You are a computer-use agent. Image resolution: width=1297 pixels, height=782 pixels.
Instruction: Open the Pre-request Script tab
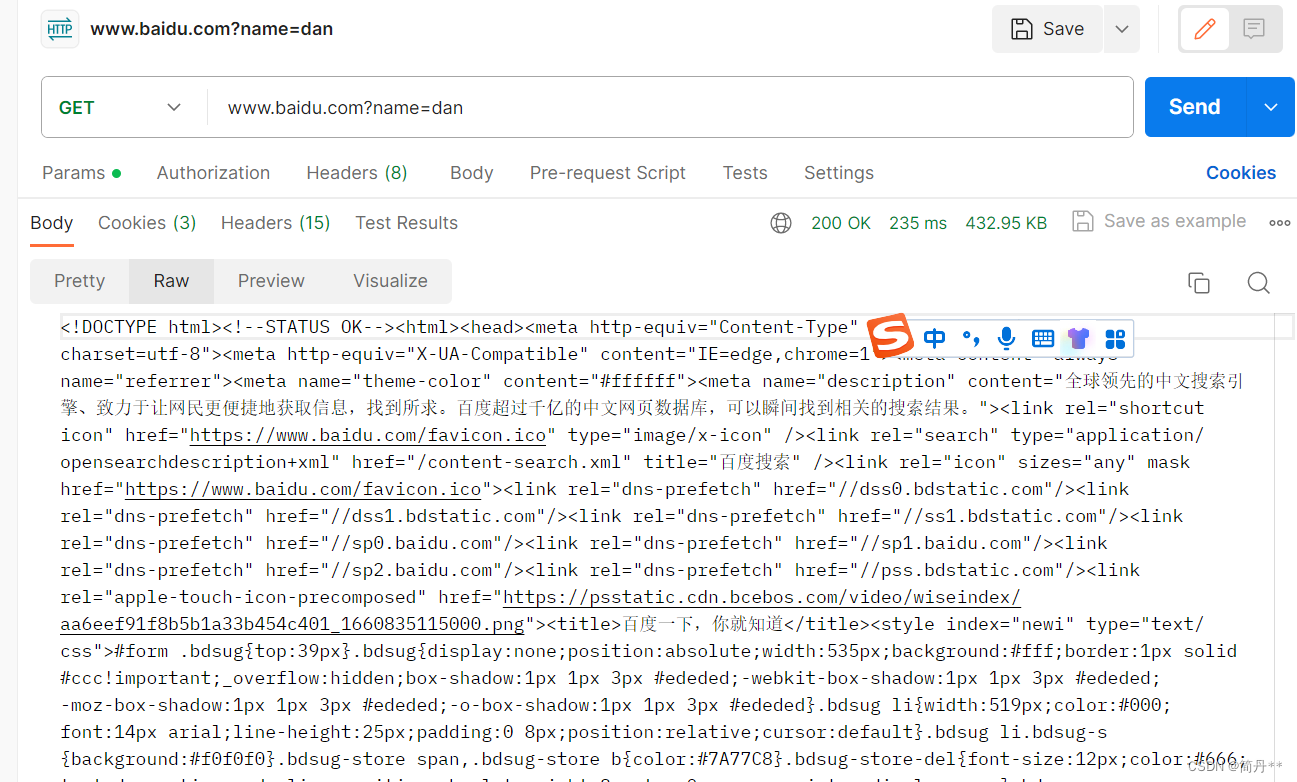(x=608, y=173)
